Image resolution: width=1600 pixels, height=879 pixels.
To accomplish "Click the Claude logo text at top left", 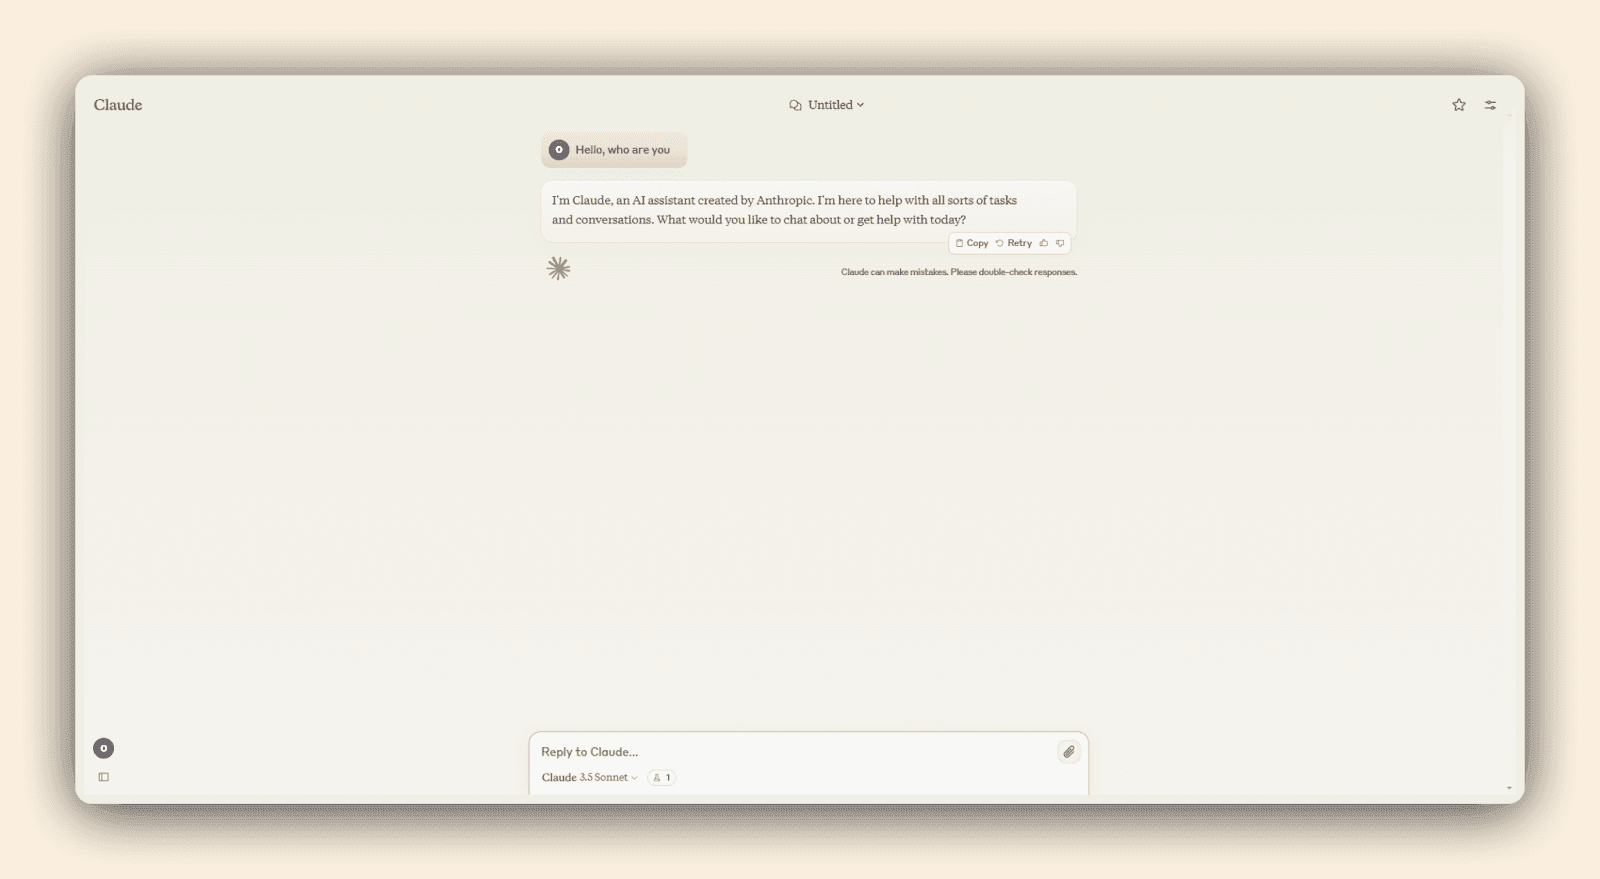I will 118,105.
